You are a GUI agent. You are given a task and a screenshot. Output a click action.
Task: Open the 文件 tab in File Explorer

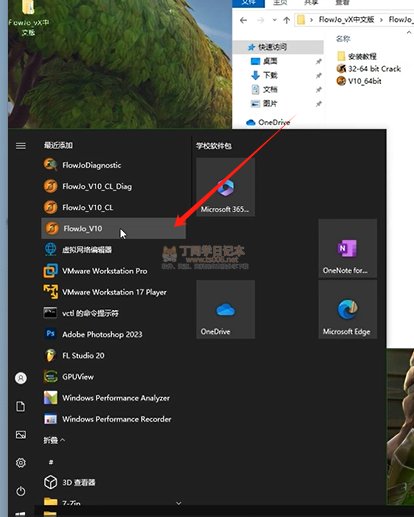248,3
